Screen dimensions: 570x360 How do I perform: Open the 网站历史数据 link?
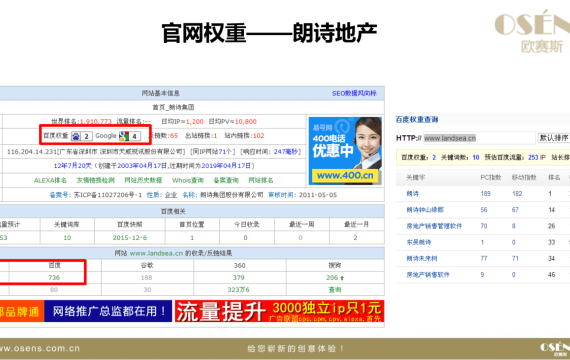click(x=143, y=180)
